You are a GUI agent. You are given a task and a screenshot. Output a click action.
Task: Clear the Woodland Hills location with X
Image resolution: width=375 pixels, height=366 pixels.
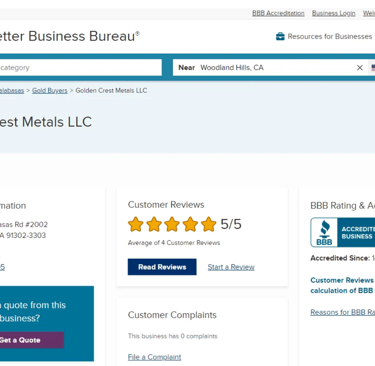360,68
